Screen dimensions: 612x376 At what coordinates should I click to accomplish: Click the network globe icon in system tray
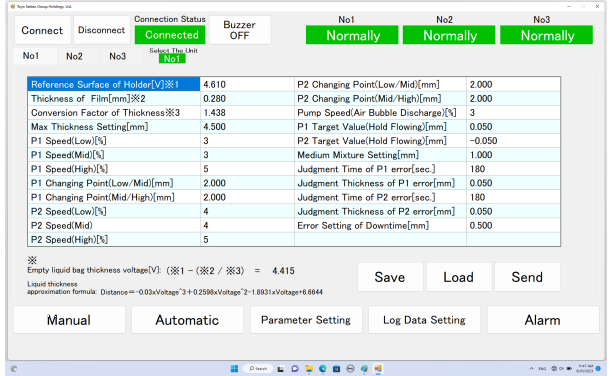point(554,369)
